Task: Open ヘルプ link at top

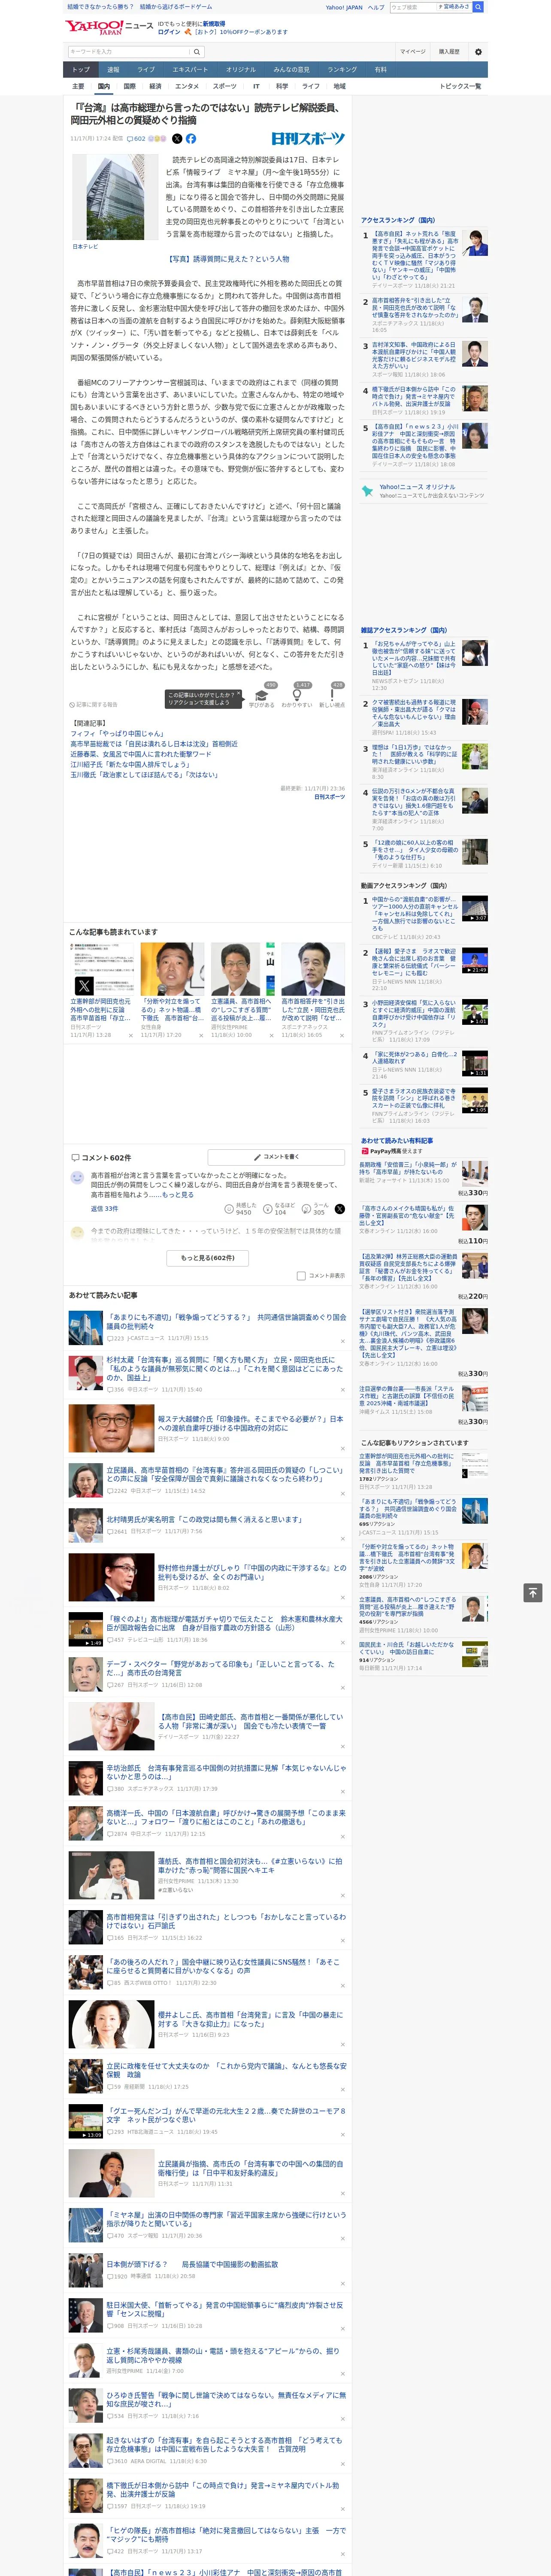Action: coord(376,7)
